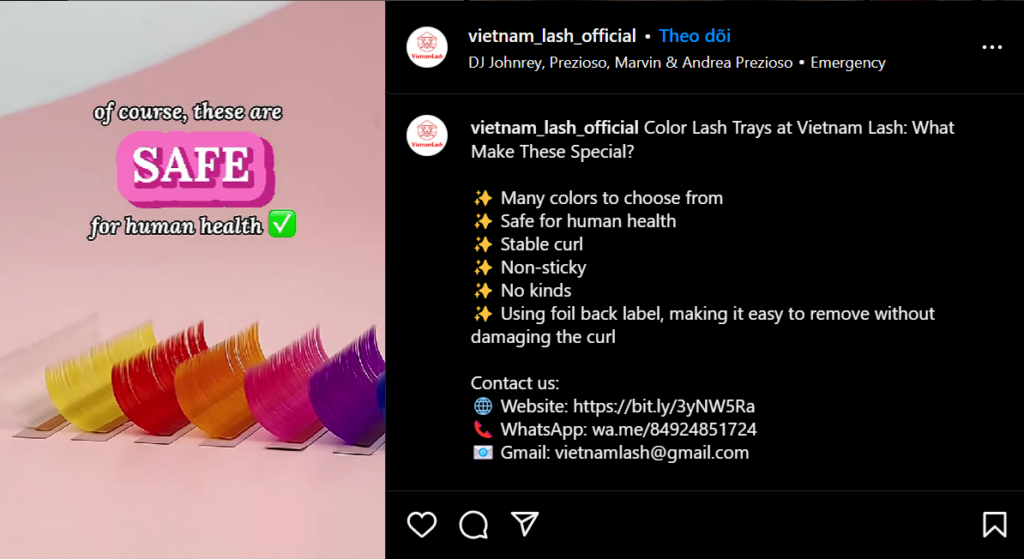1024x559 pixels.
Task: Click the envelope emoji beside Gmail
Action: pos(483,453)
